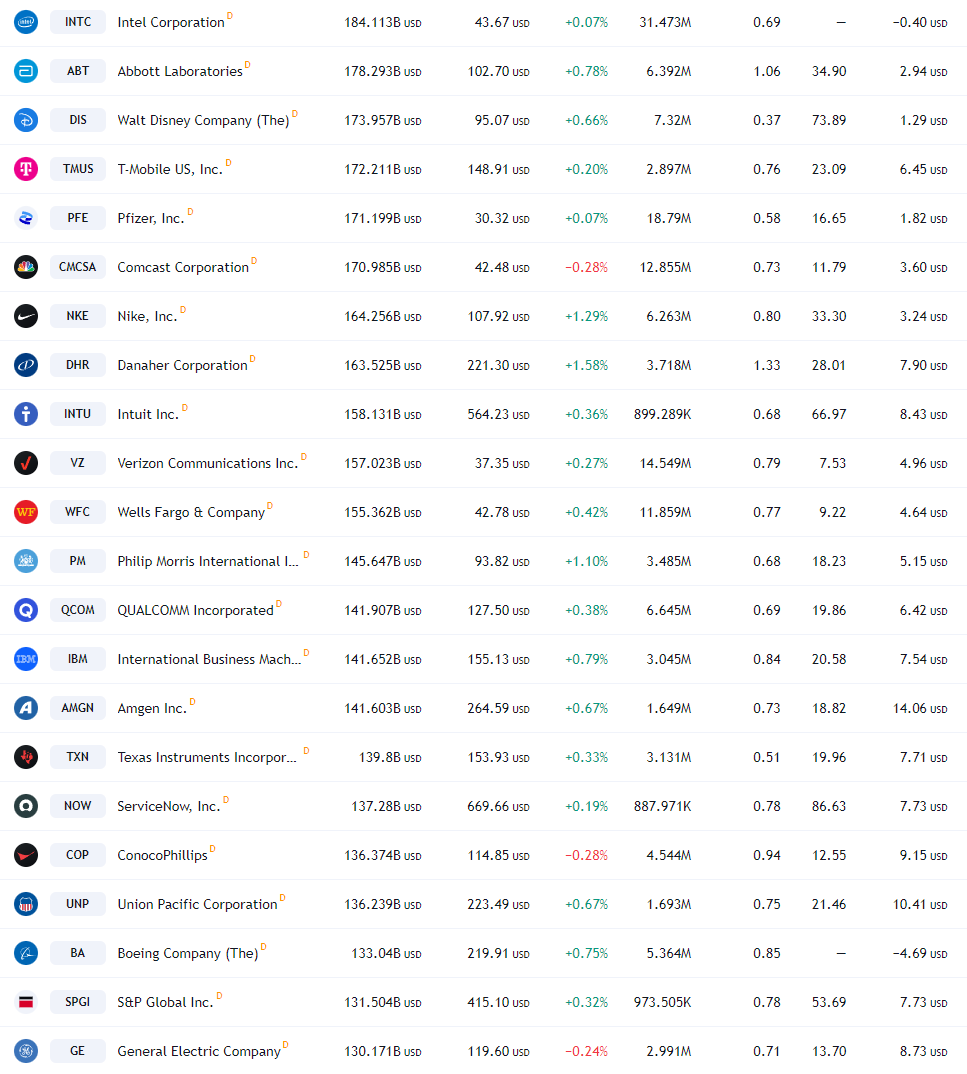The height and width of the screenshot is (1074, 967).
Task: Click the Union Pacific shield logo icon
Action: 26,903
